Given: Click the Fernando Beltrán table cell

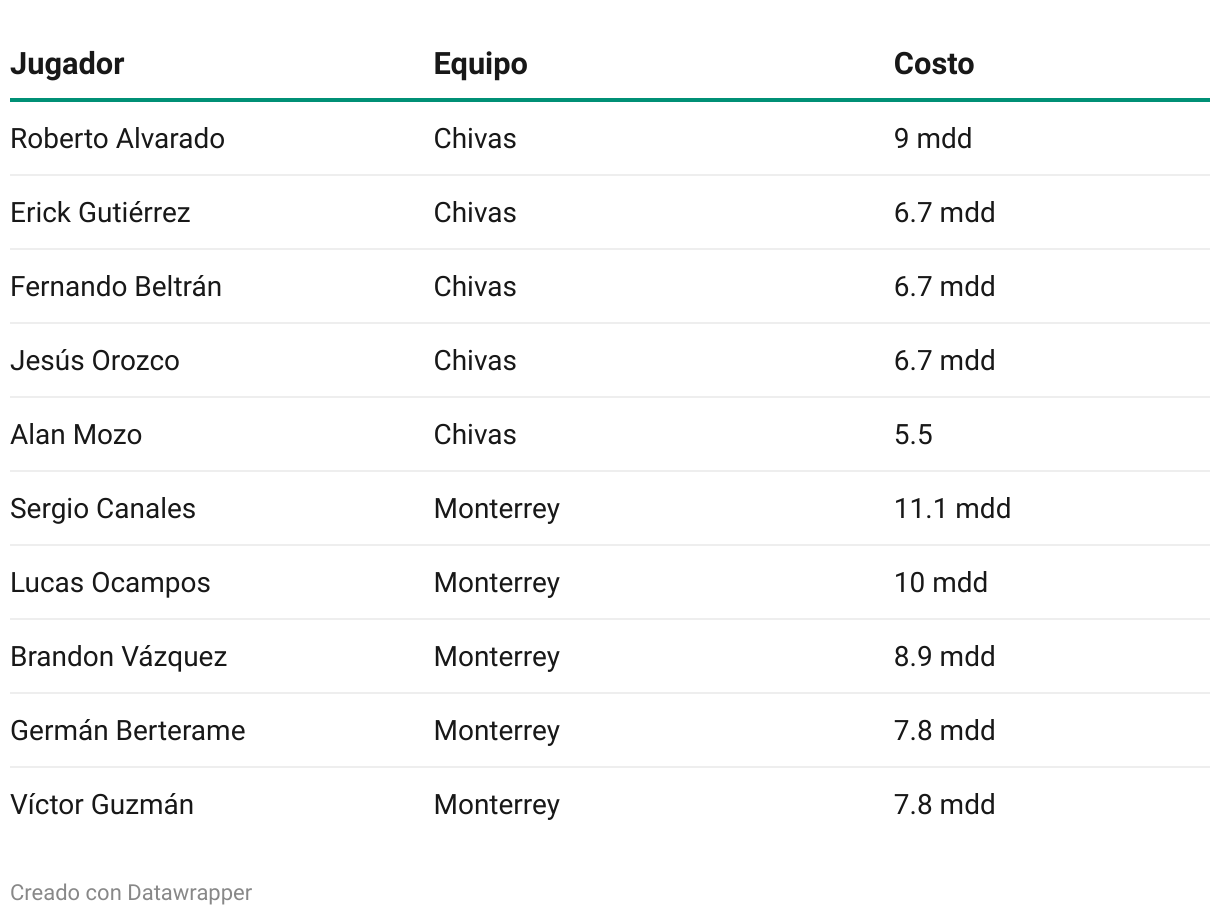Looking at the screenshot, I should pos(116,286).
